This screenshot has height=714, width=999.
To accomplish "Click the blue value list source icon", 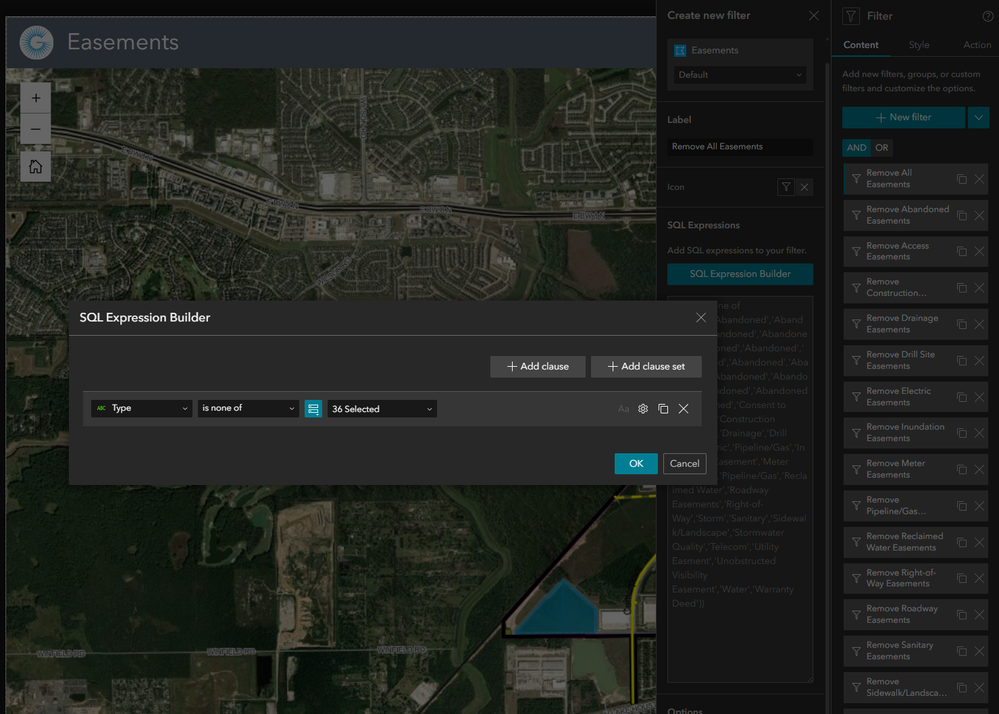I will pyautogui.click(x=313, y=409).
